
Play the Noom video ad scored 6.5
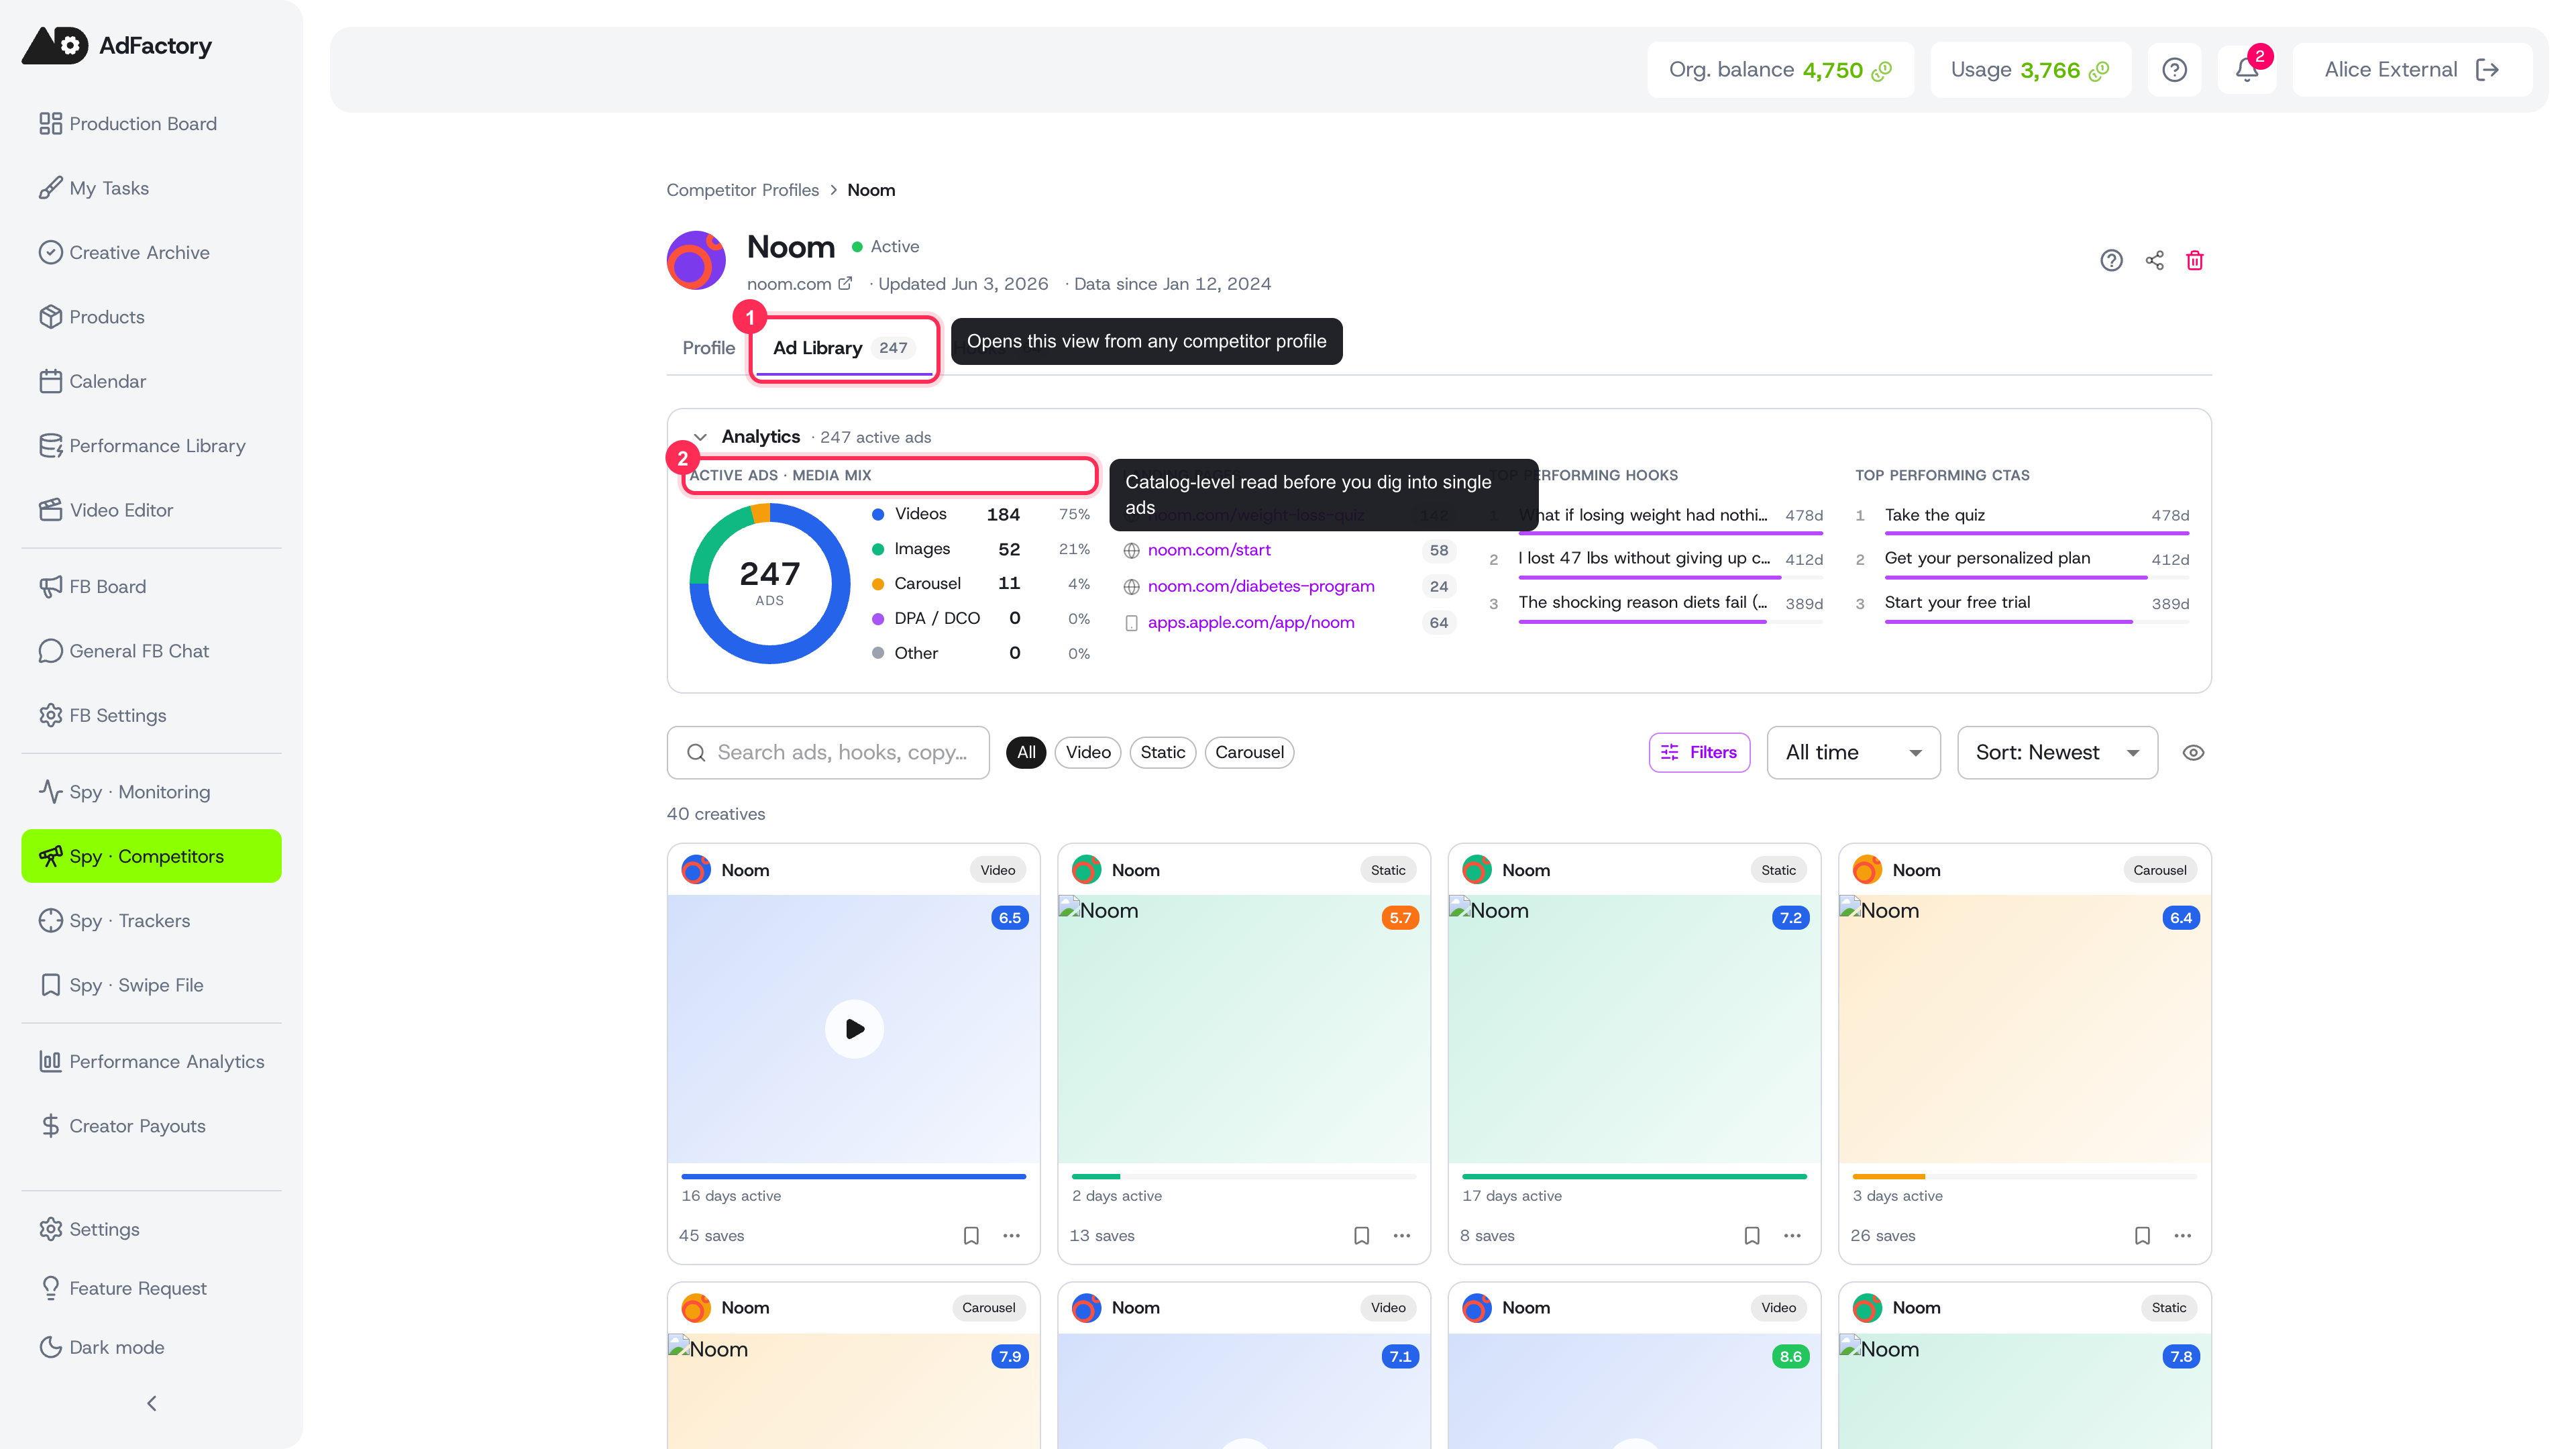(854, 1029)
